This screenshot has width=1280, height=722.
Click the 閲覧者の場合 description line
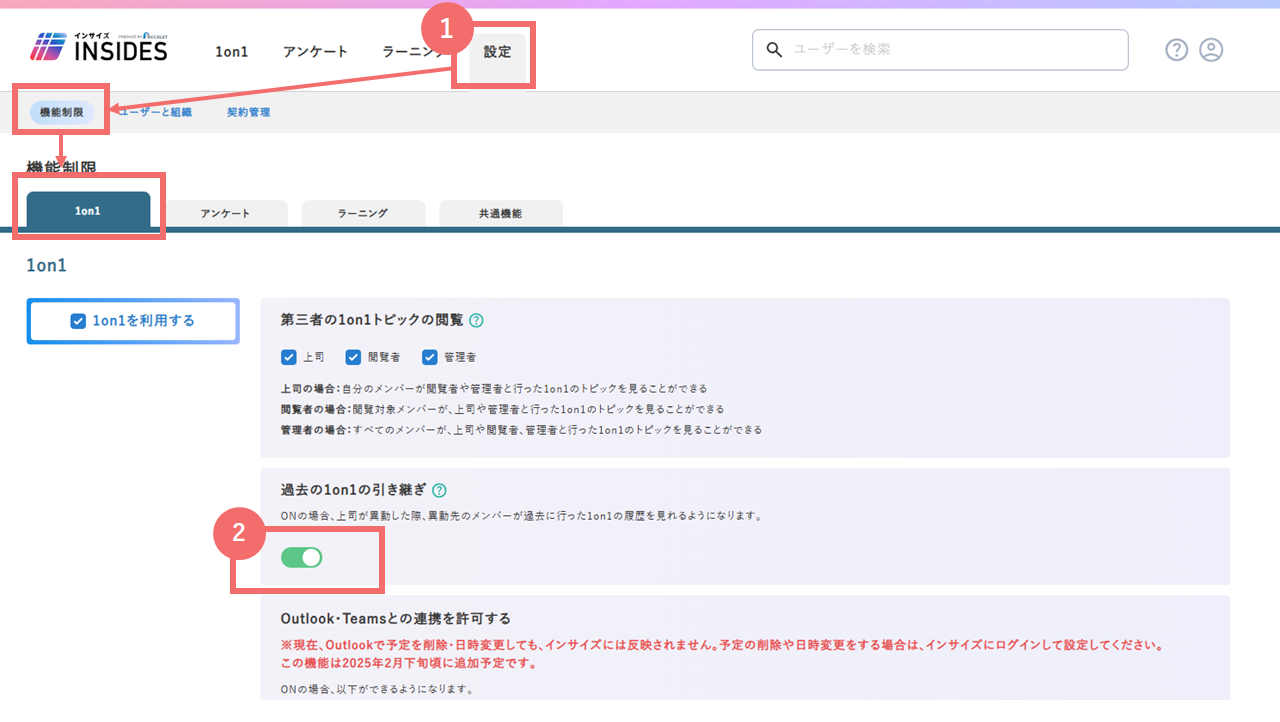click(x=502, y=409)
